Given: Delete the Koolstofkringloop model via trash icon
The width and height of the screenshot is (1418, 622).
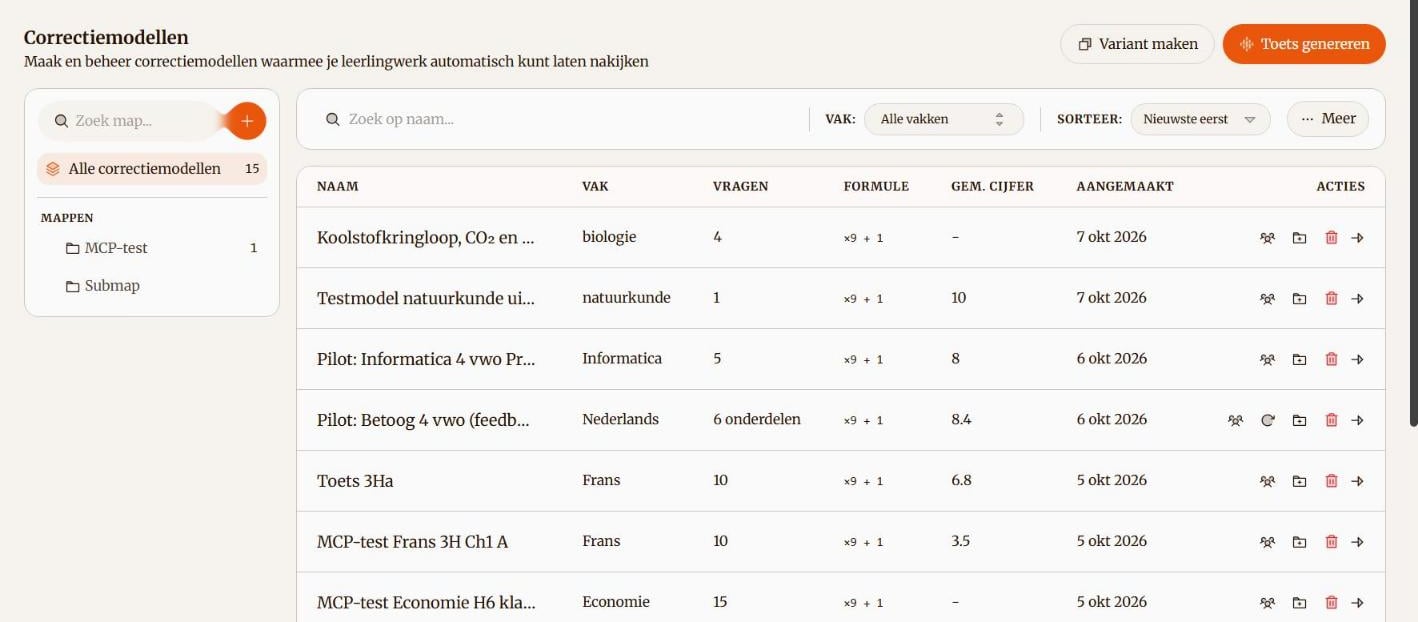Looking at the screenshot, I should [1331, 238].
